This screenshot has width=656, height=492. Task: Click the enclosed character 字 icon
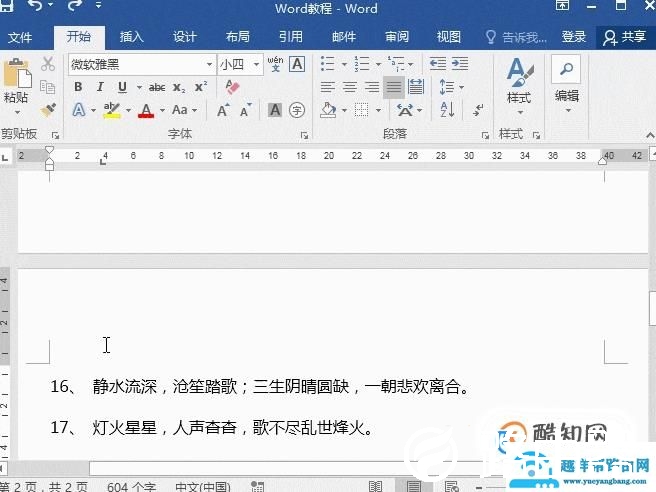[297, 110]
